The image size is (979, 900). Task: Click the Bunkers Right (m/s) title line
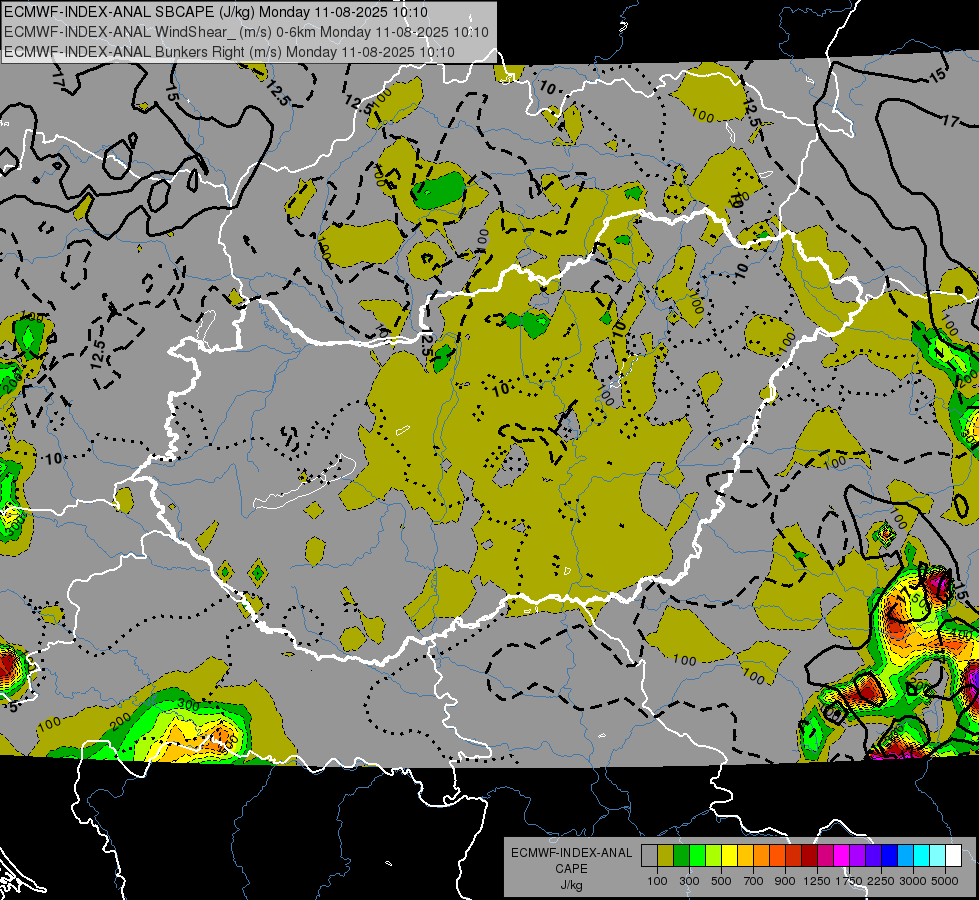tap(229, 52)
